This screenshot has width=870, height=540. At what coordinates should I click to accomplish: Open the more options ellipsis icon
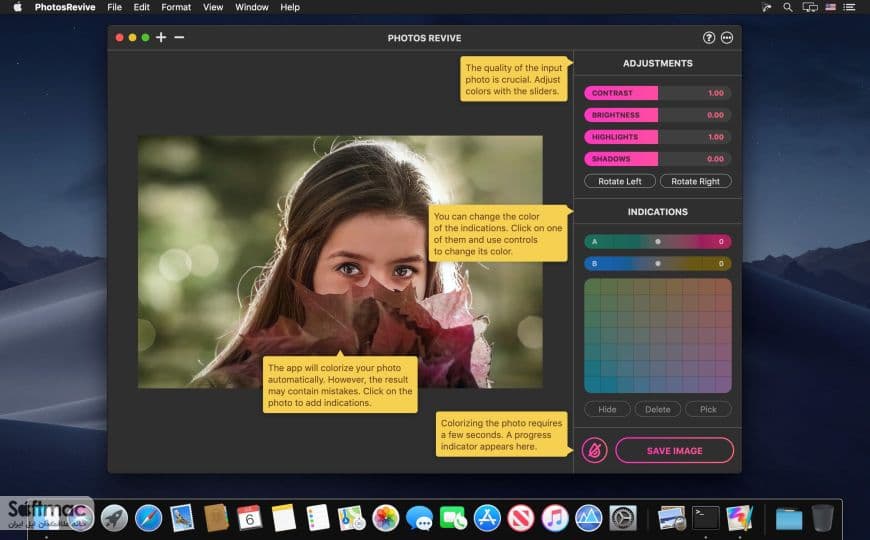pyautogui.click(x=727, y=38)
